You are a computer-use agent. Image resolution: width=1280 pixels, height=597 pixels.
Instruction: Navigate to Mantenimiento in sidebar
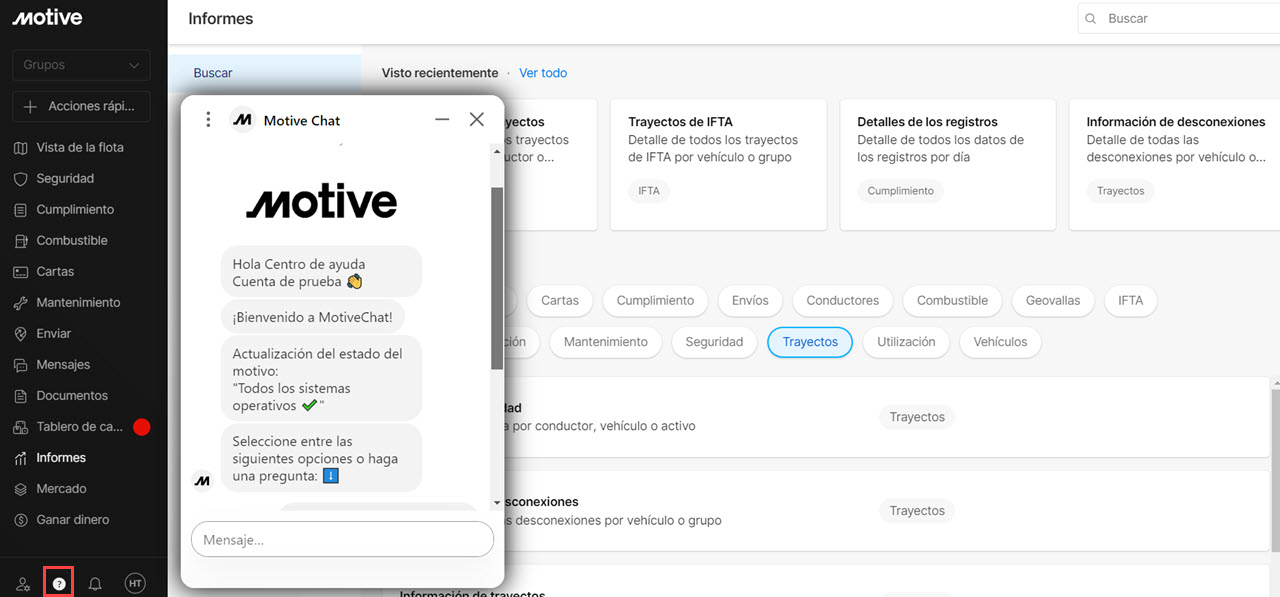point(78,302)
